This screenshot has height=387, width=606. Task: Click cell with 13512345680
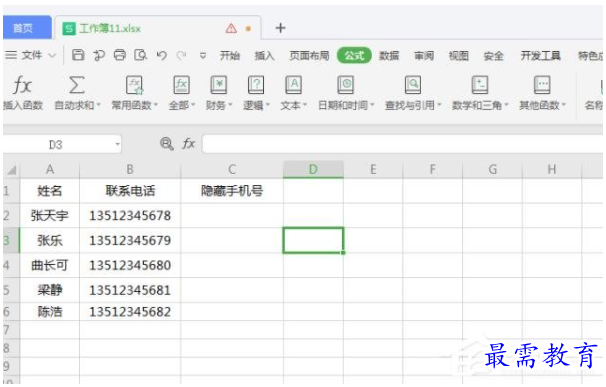(x=130, y=265)
